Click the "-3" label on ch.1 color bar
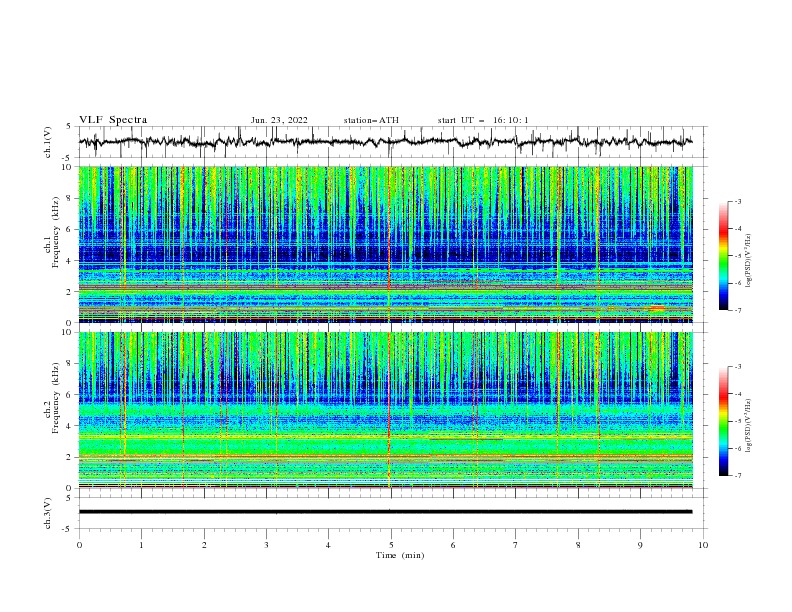The image size is (792, 612). [x=738, y=202]
